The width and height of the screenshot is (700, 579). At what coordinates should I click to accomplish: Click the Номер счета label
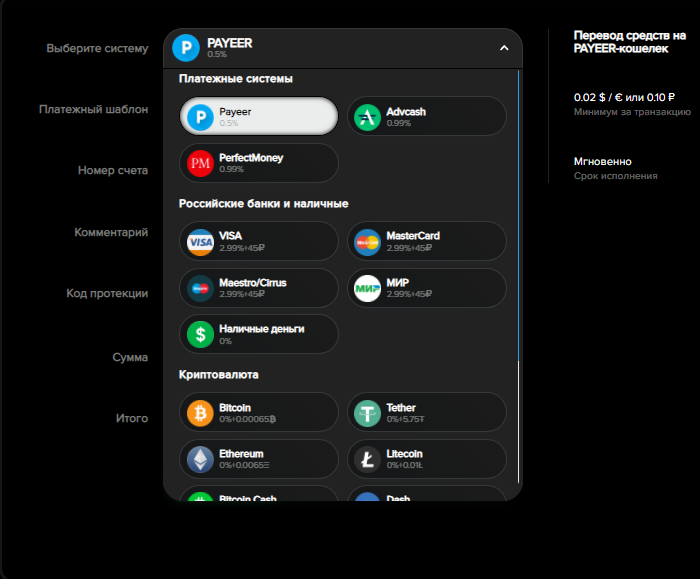113,171
